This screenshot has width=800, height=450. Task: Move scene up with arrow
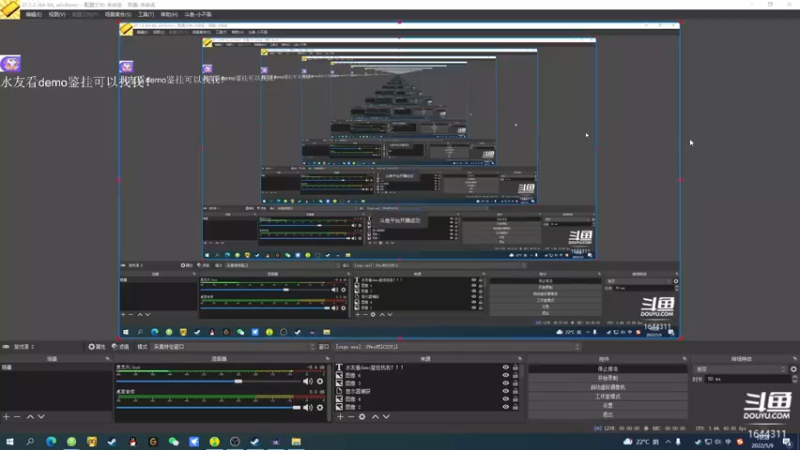[30, 417]
